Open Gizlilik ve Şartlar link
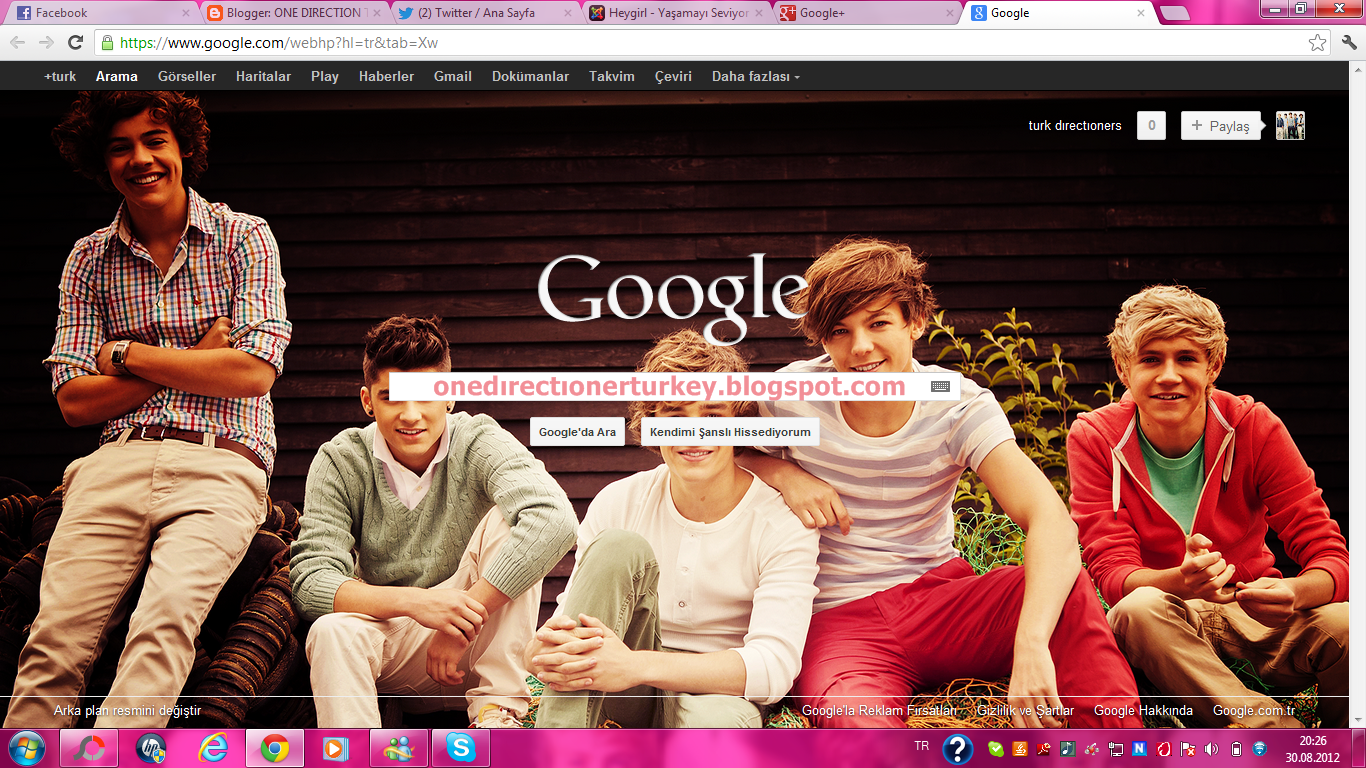1366x768 pixels. click(1025, 711)
